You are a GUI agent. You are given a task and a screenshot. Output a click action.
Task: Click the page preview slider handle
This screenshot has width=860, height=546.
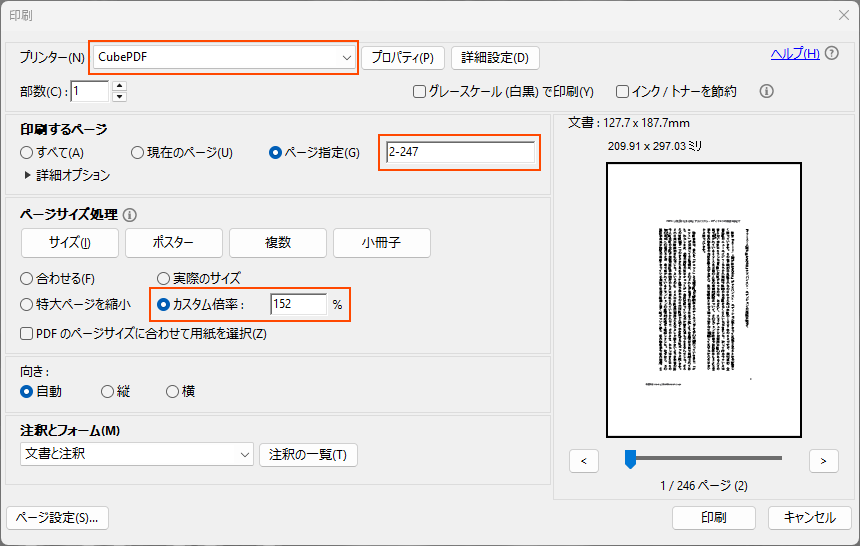click(630, 458)
